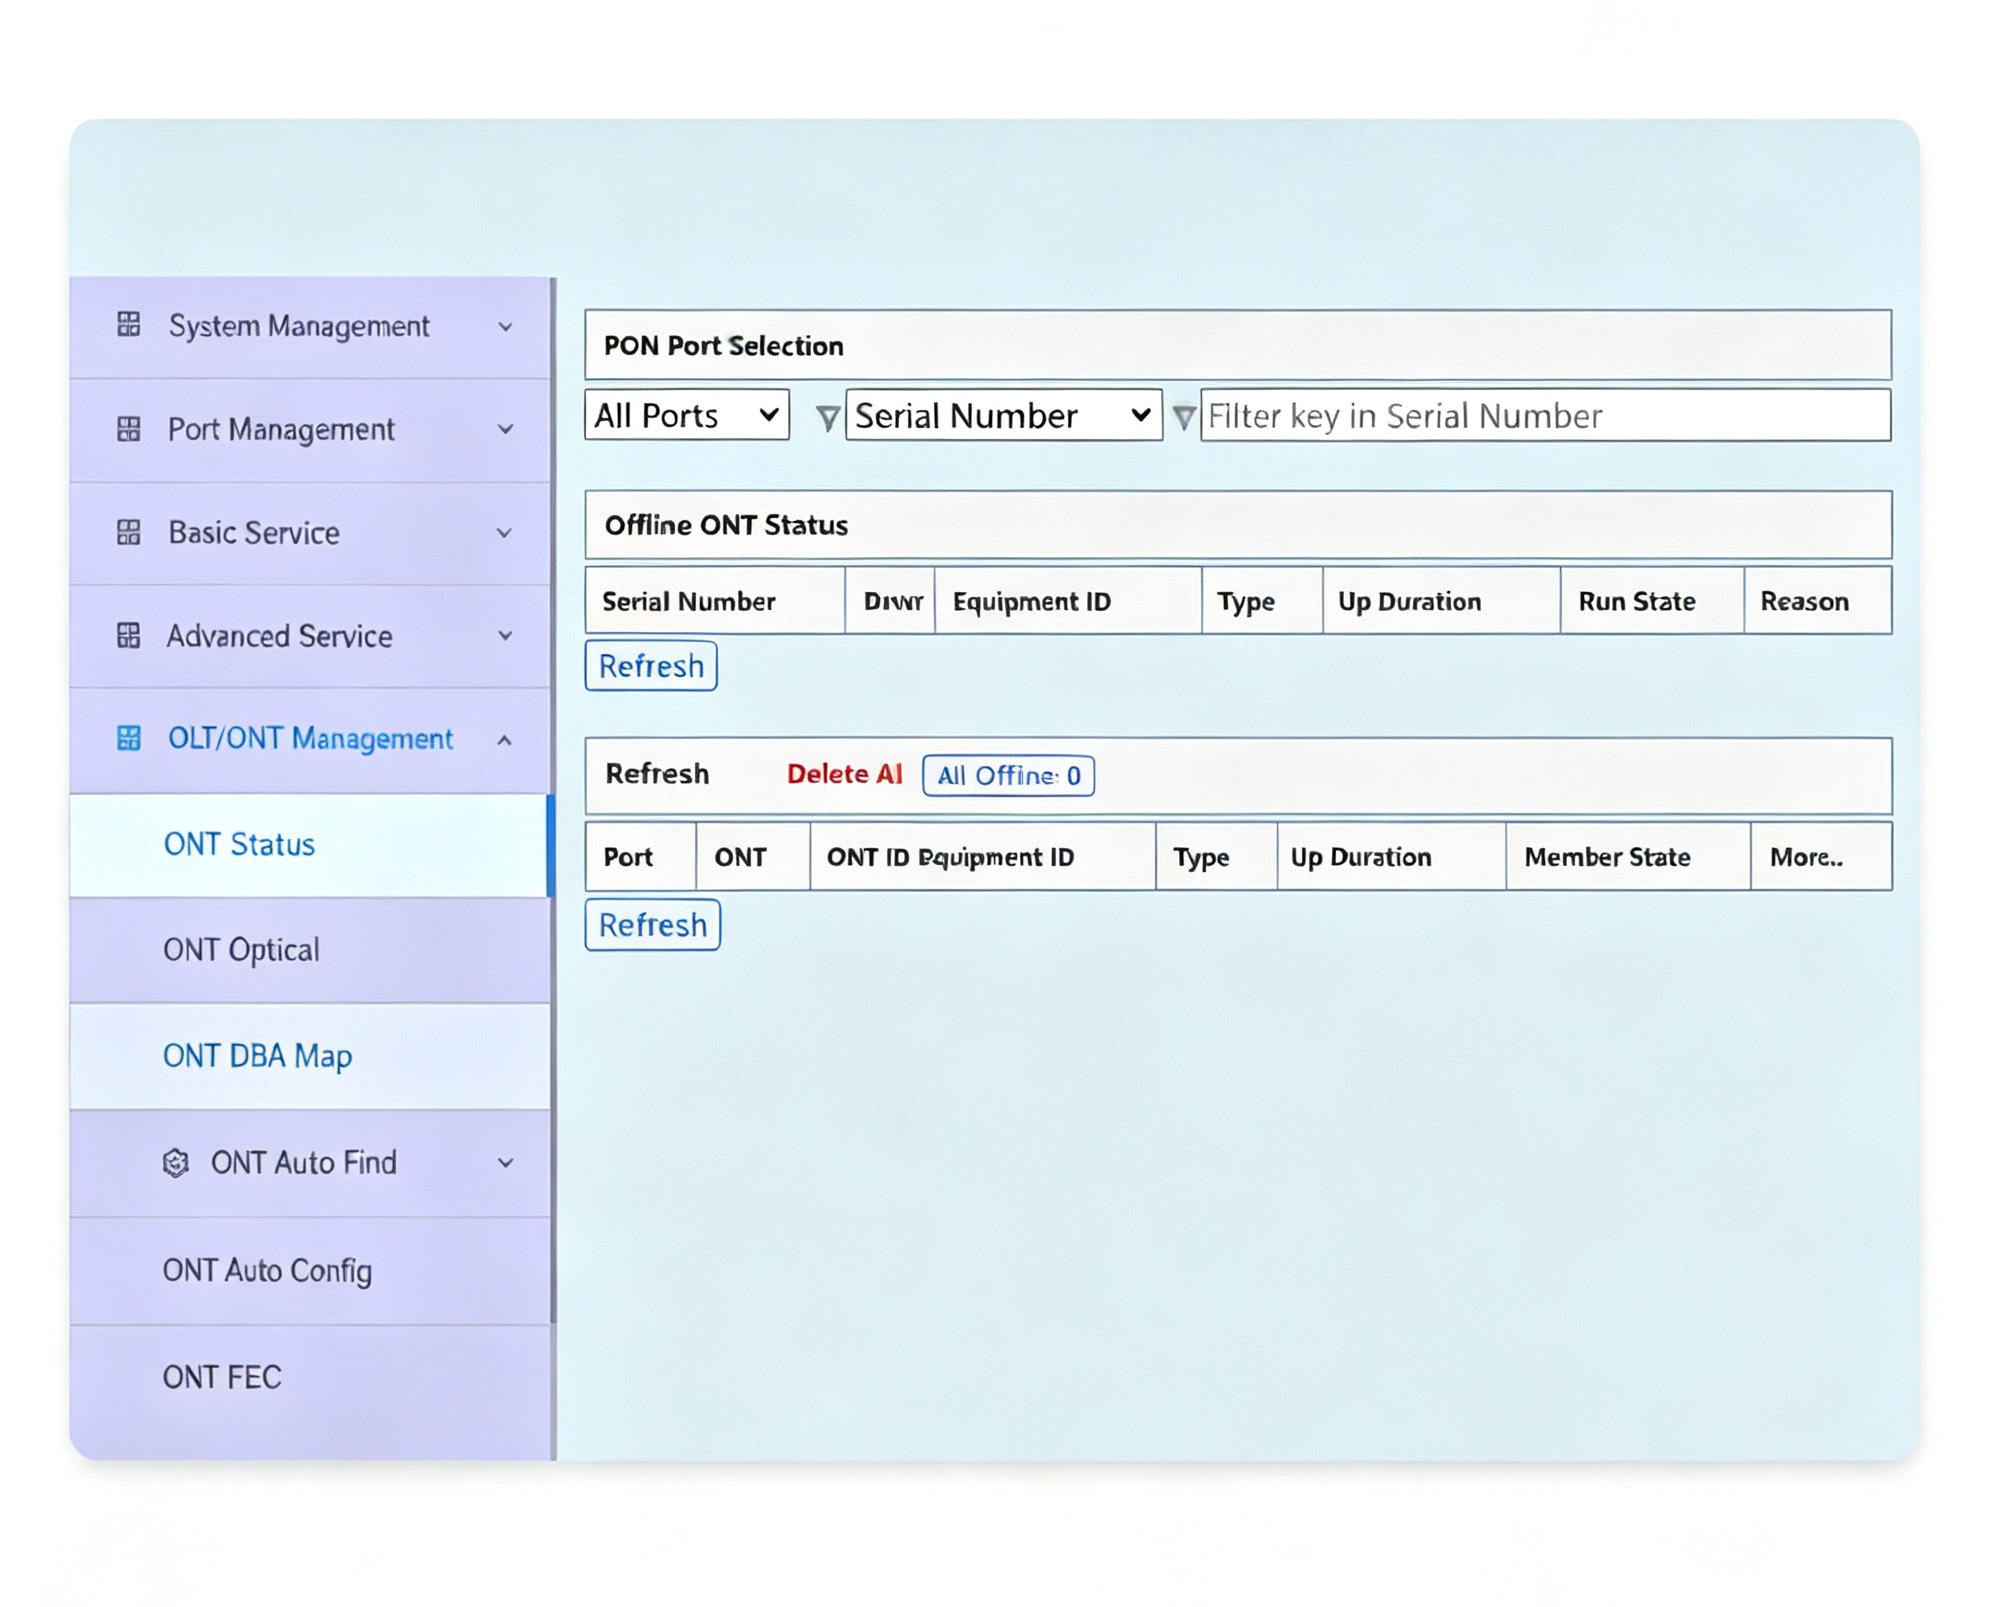Collapse the OLT/ONT Management section
The image size is (1996, 1607).
(505, 740)
